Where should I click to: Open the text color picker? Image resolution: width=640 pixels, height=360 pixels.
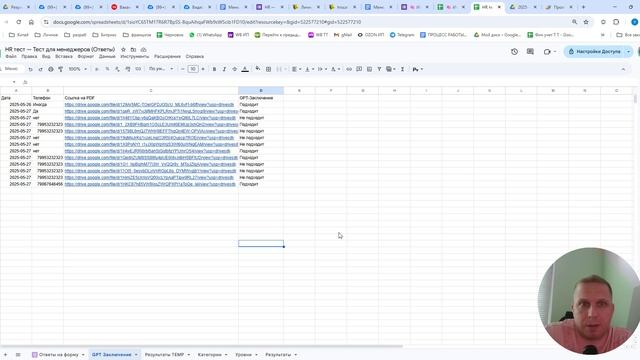point(245,69)
